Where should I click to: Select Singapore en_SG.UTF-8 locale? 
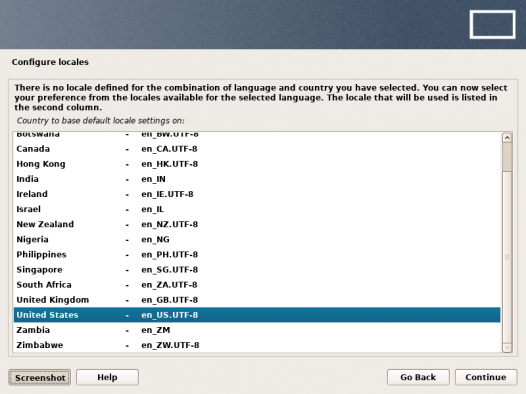pyautogui.click(x=257, y=270)
